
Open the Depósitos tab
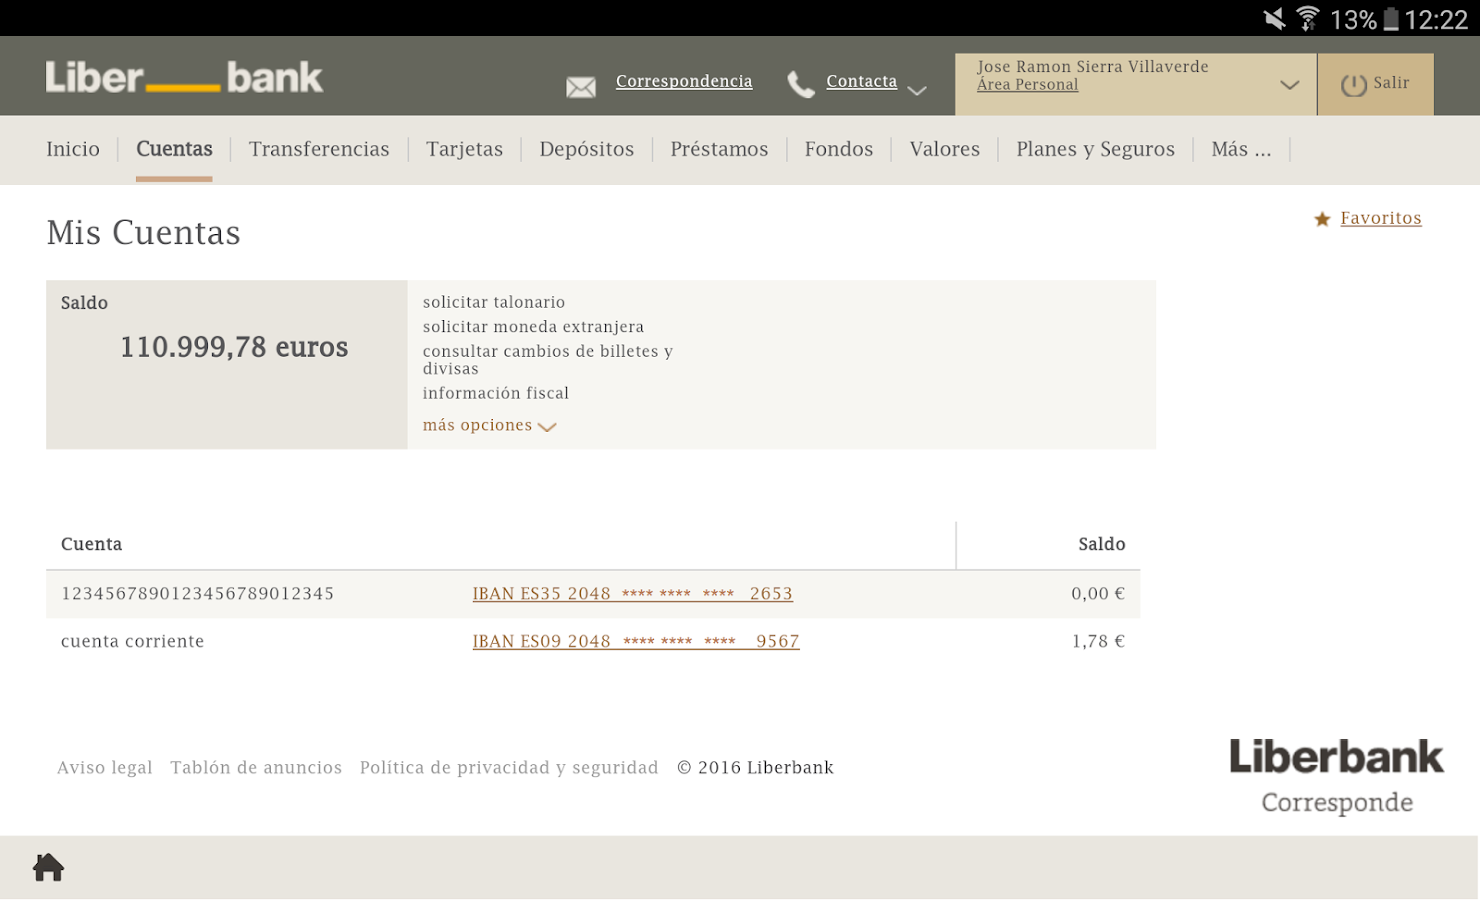pos(587,149)
